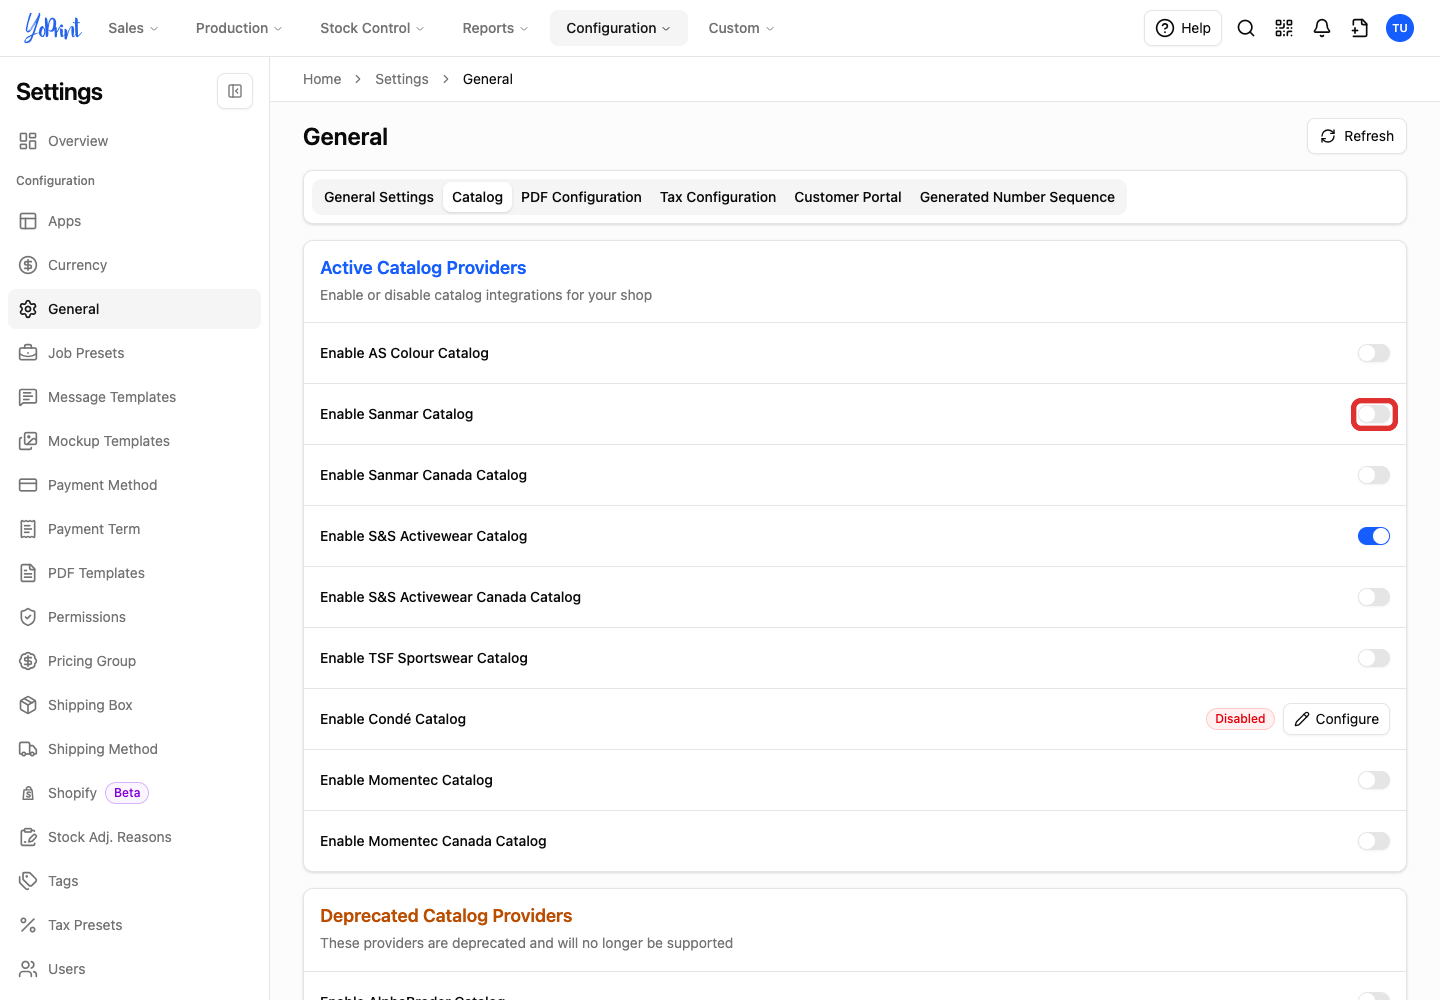Open the Stock Control dropdown menu
Image resolution: width=1440 pixels, height=1000 pixels.
pos(372,28)
